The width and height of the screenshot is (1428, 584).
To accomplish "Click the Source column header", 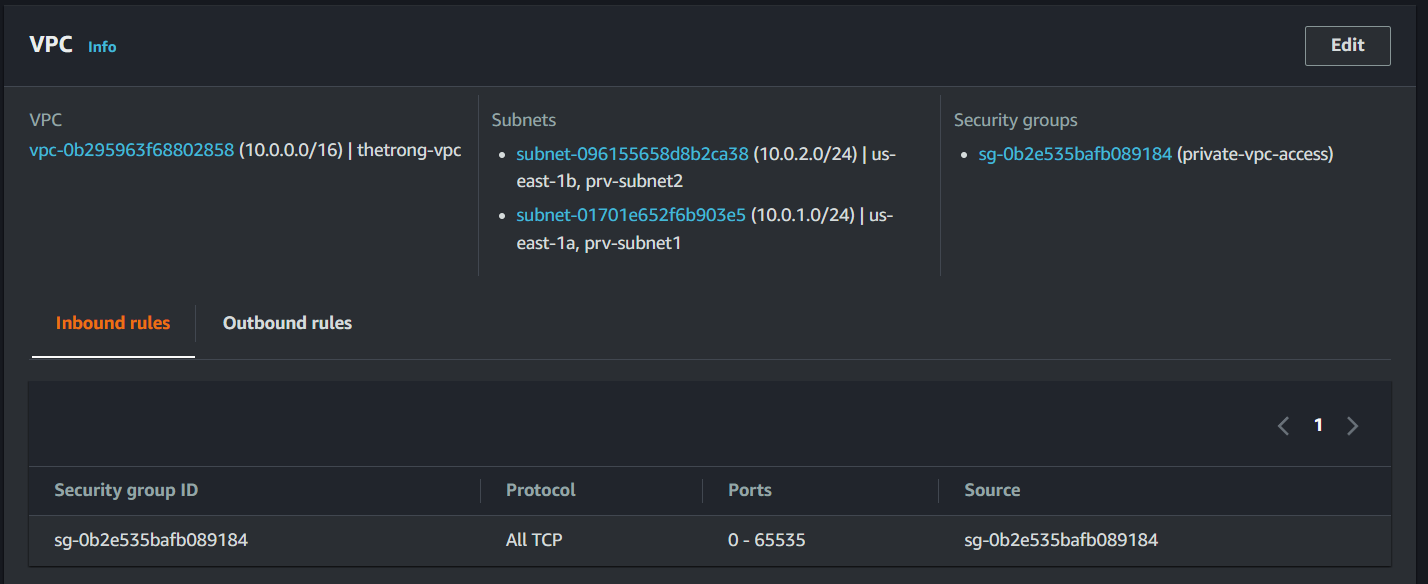I will pos(992,490).
